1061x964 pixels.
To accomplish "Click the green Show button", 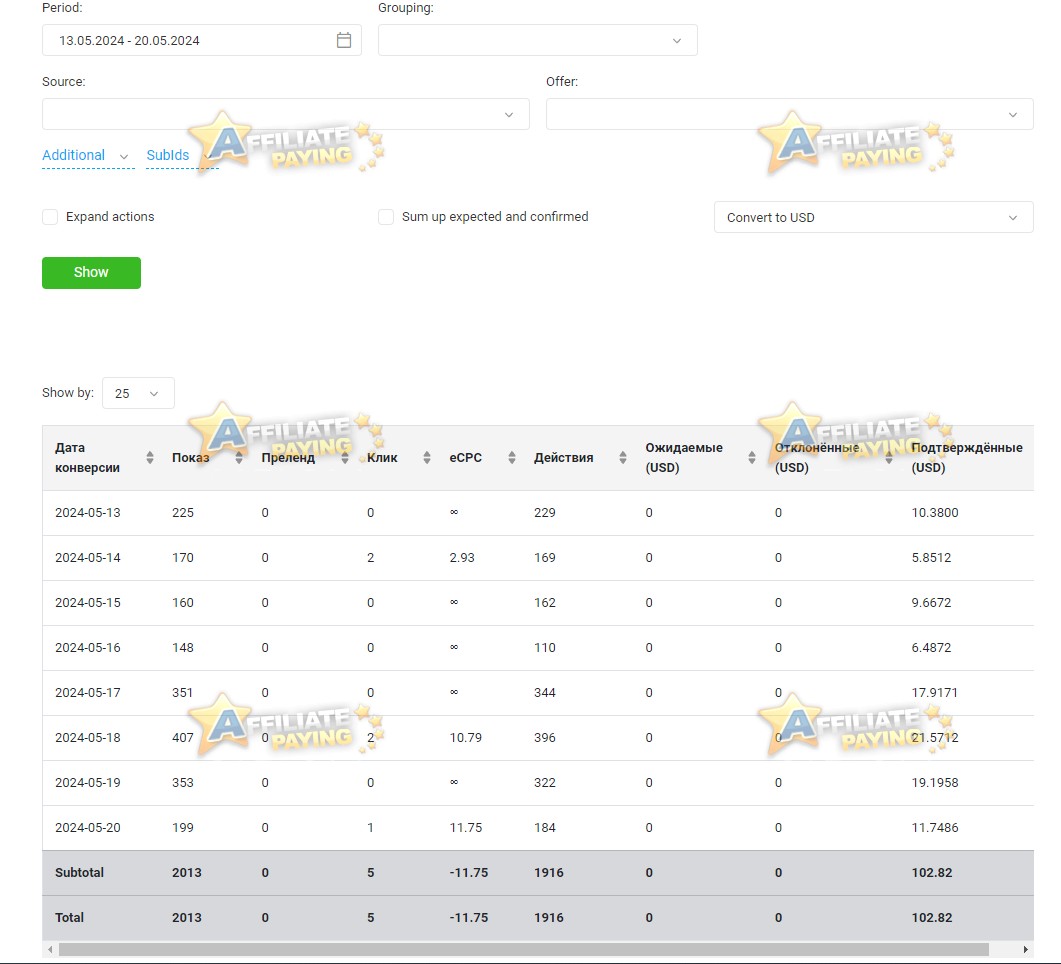I will [91, 273].
